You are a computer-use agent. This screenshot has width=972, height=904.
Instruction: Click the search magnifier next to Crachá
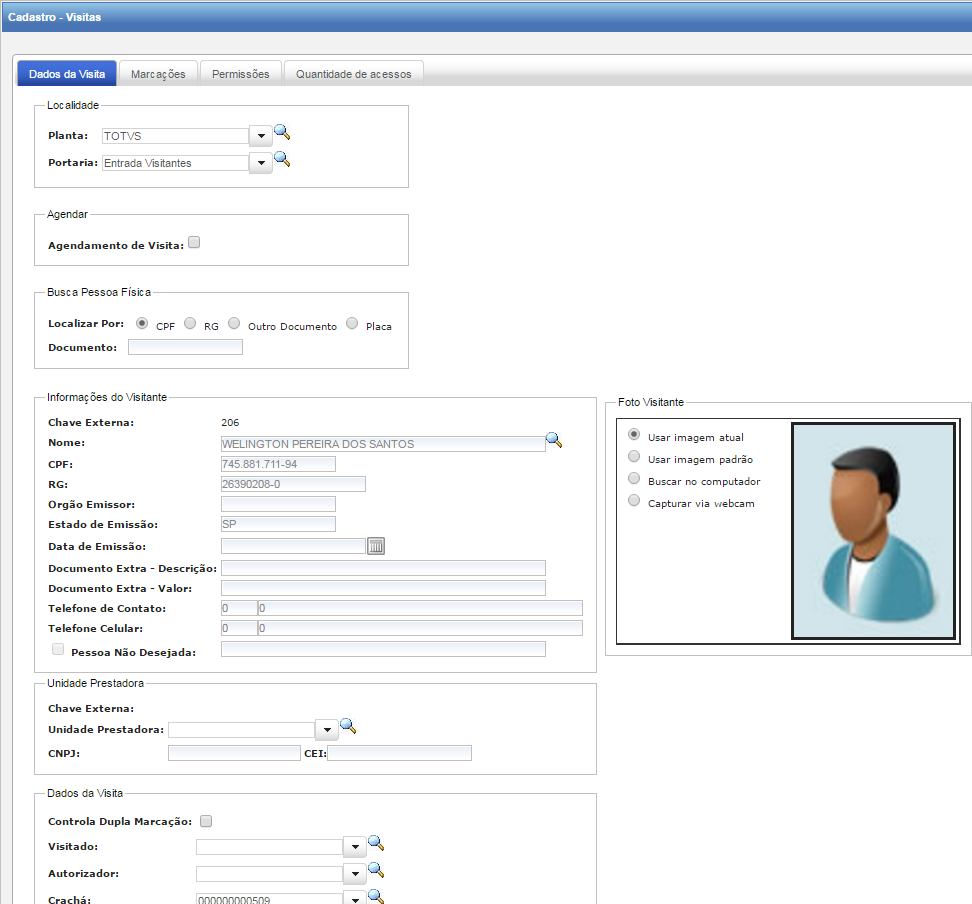(376, 896)
